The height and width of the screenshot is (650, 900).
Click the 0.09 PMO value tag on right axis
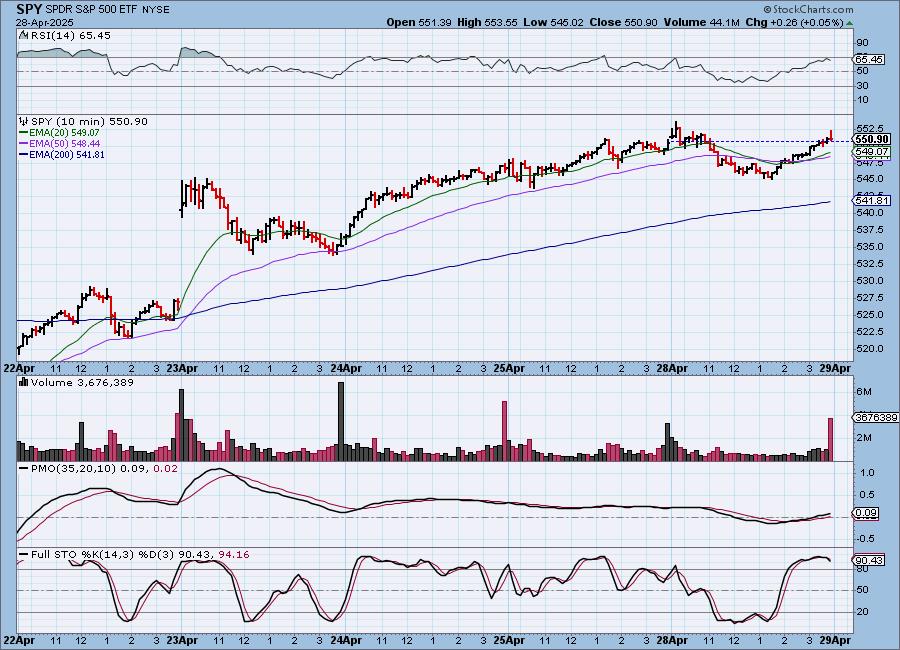coord(867,513)
